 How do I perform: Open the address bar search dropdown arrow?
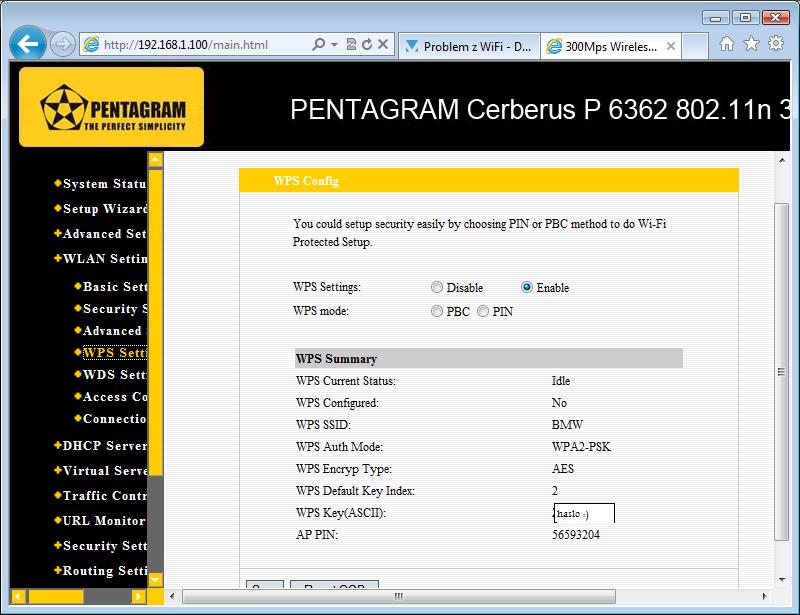click(335, 44)
